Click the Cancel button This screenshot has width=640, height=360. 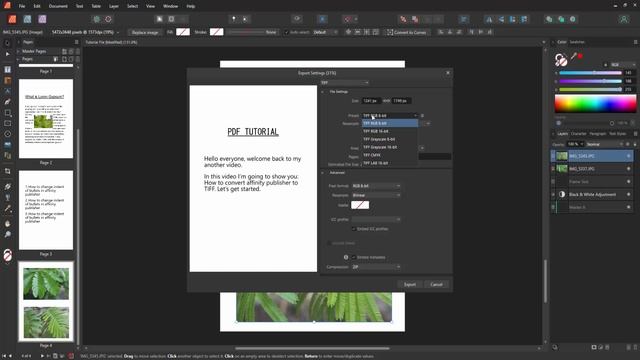436,284
